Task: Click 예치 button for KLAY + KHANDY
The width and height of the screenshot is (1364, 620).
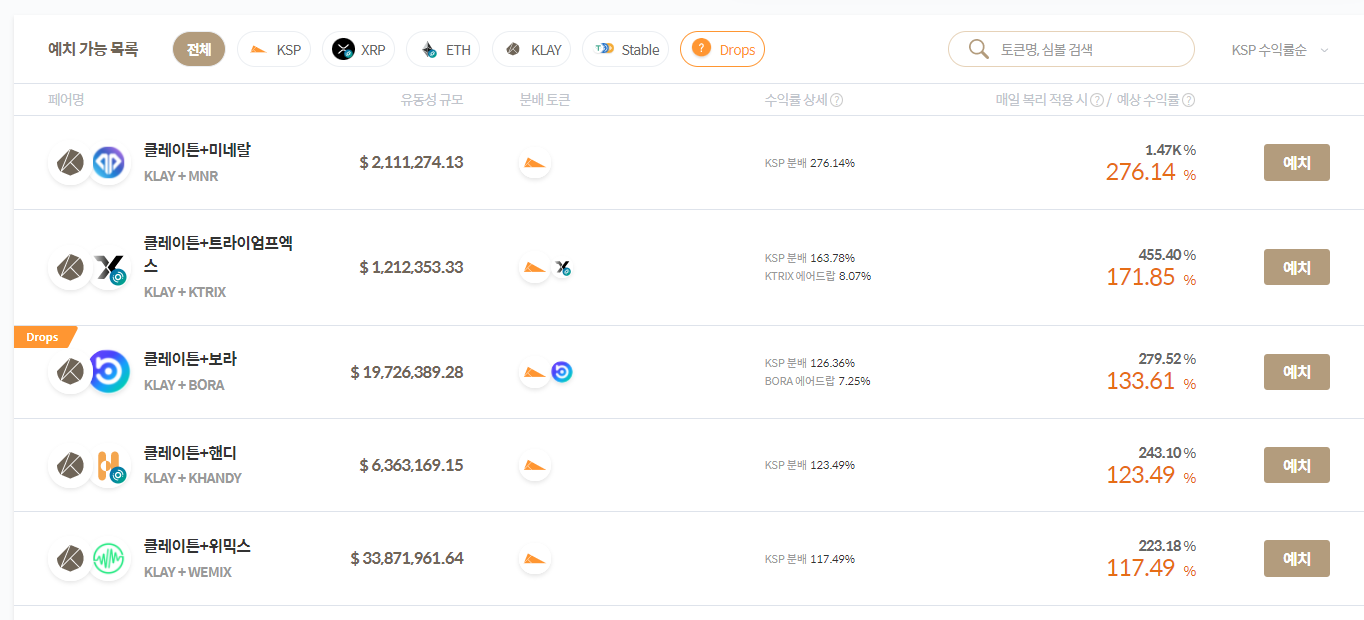Action: (1297, 465)
